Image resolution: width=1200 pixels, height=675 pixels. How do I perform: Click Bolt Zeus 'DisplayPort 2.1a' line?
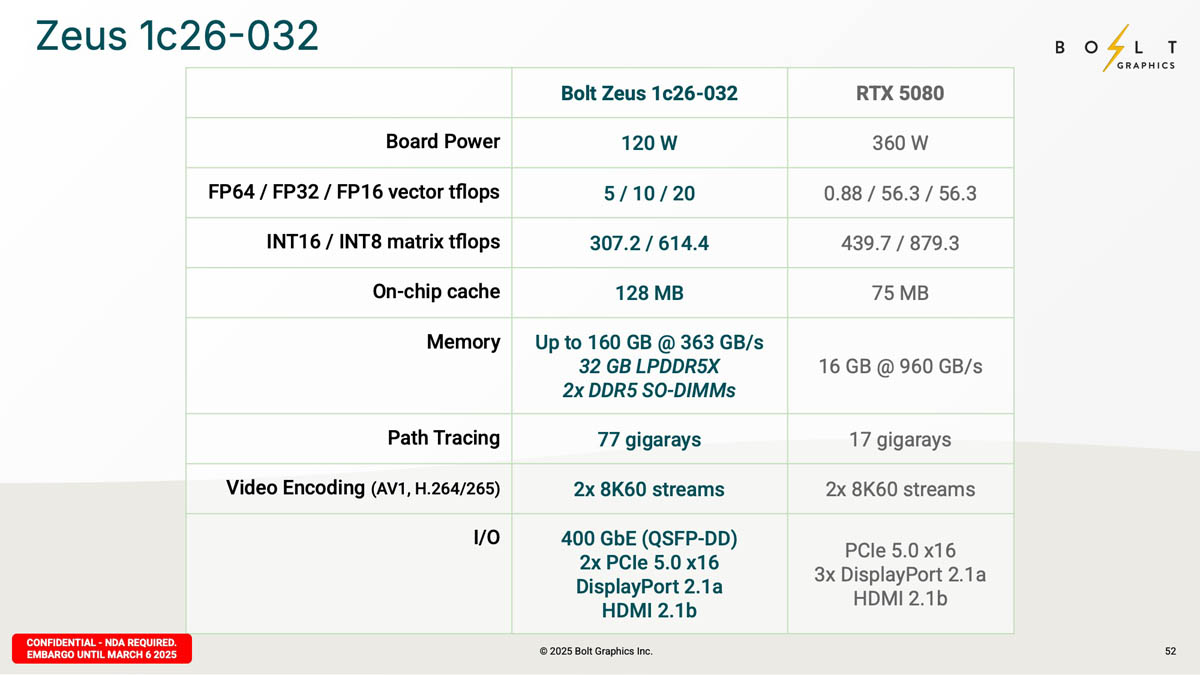pos(649,587)
